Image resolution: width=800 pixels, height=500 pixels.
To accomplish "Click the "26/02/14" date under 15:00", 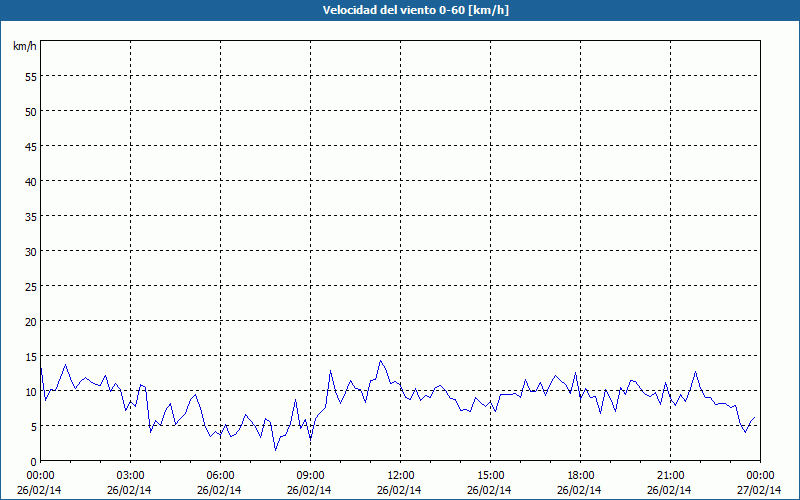I will 489,490.
